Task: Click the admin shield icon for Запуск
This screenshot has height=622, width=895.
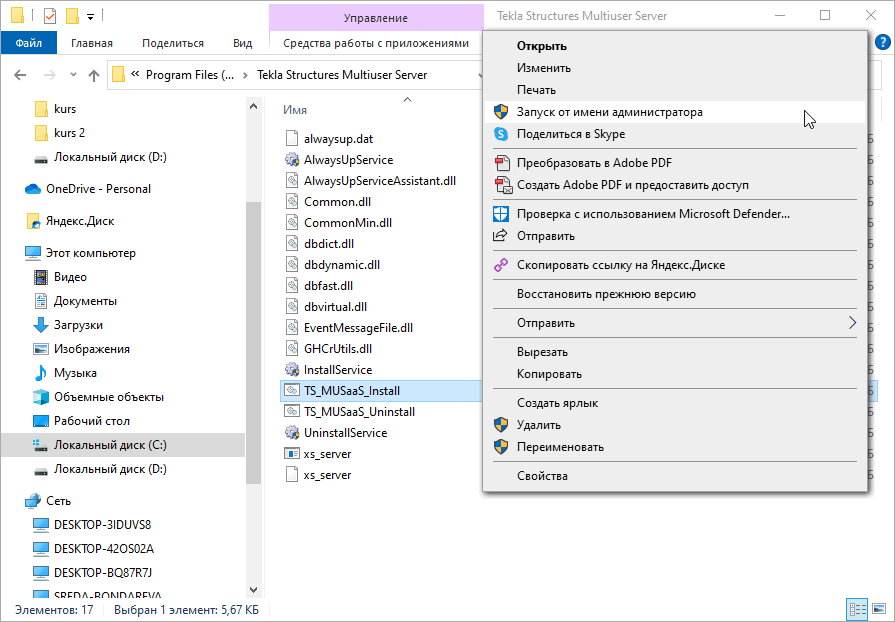Action: [x=501, y=112]
